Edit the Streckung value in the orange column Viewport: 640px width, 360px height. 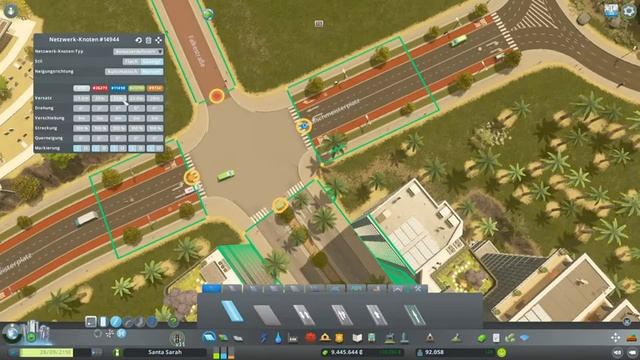[x=155, y=128]
